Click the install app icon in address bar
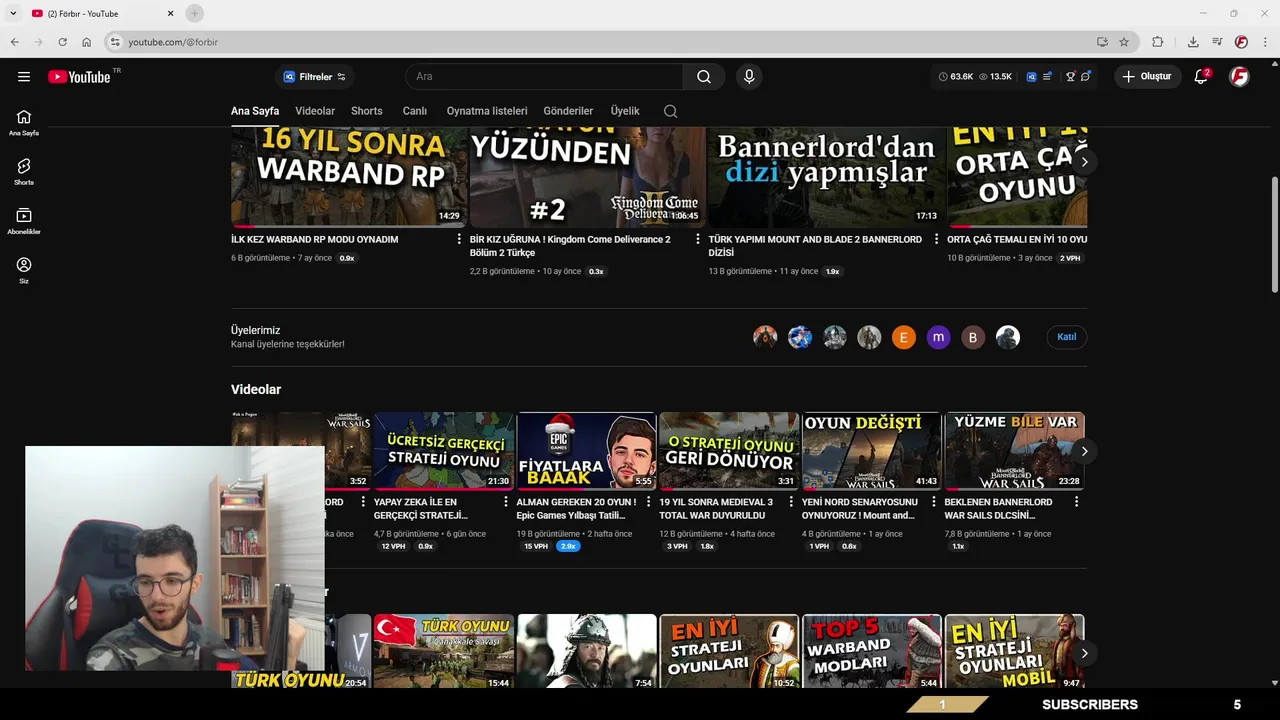Viewport: 1280px width, 720px height. [x=1102, y=42]
